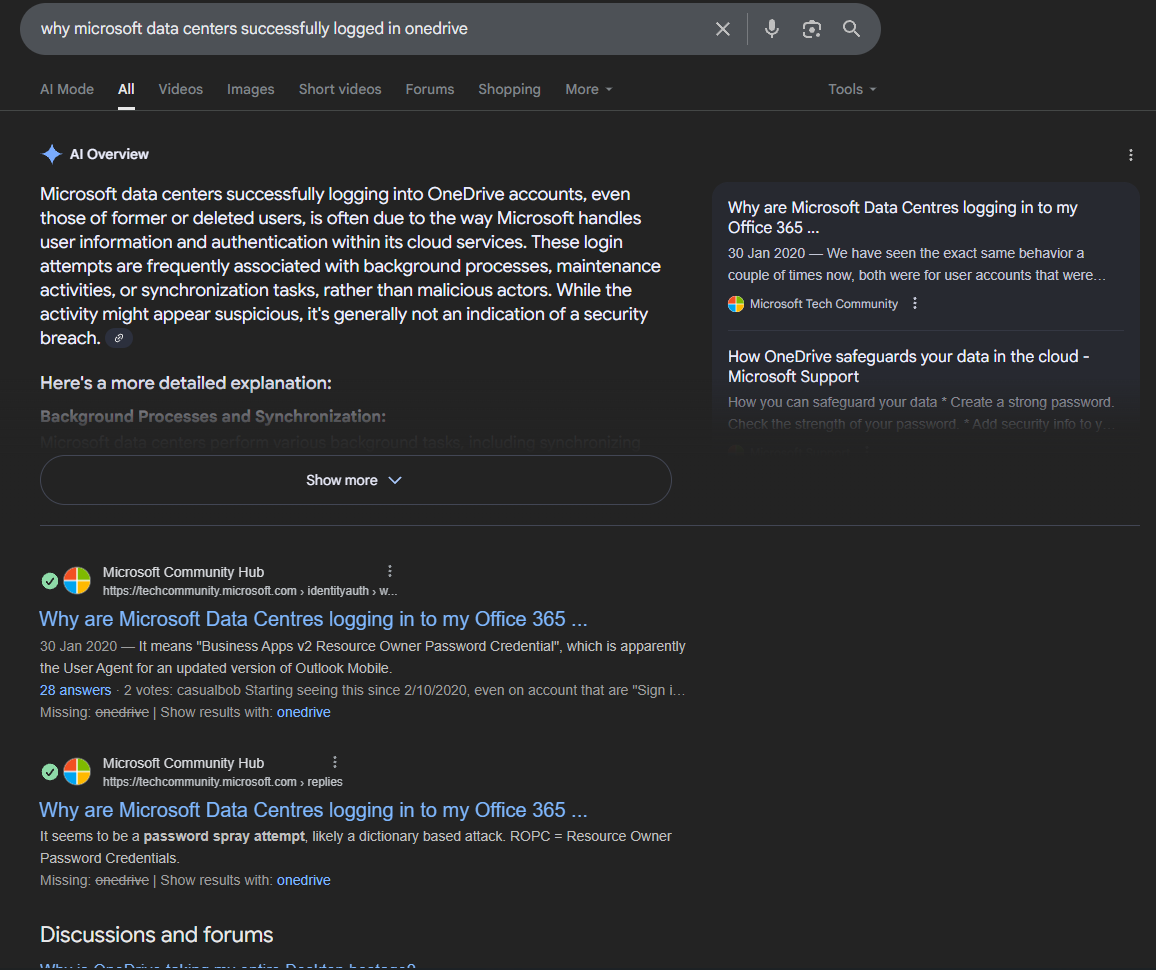1156x970 pixels.
Task: Open three-dot menu beside Microsoft Tech Community source
Action: pyautogui.click(x=915, y=303)
